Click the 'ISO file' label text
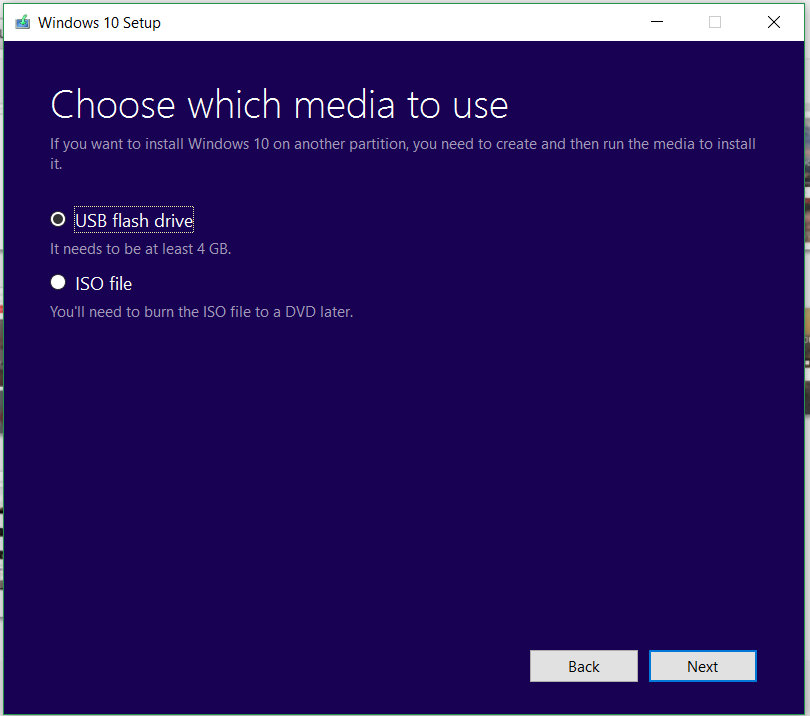810x716 pixels. (103, 284)
